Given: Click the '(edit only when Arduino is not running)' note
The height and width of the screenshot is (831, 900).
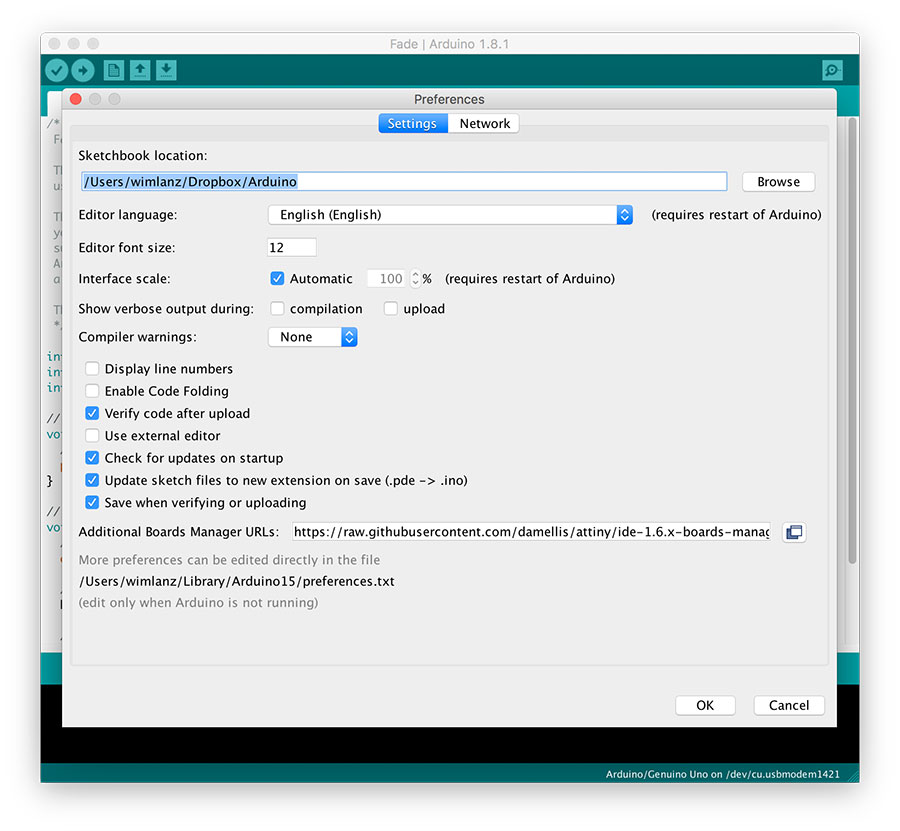Looking at the screenshot, I should tap(198, 603).
